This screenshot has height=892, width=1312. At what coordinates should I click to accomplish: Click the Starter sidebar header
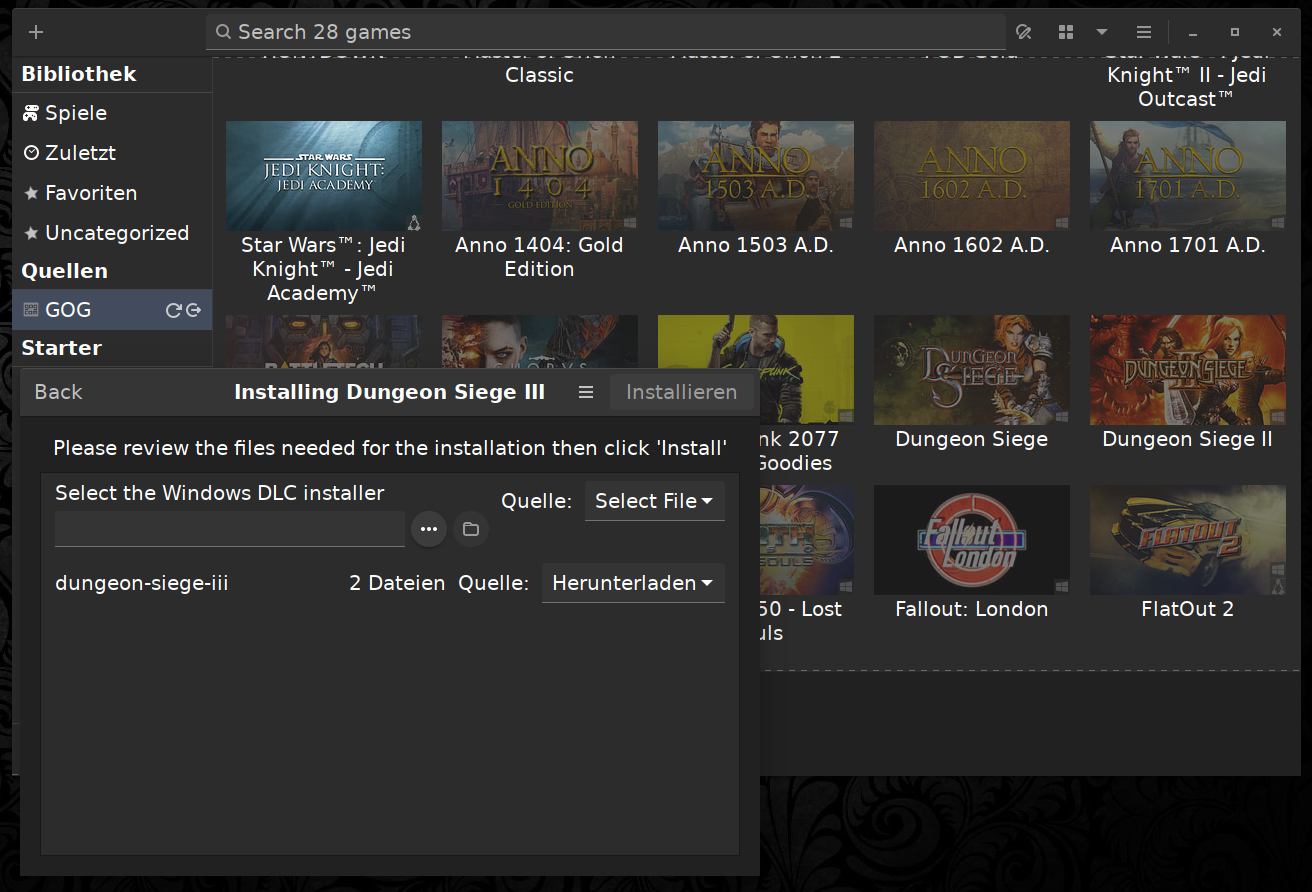[62, 348]
